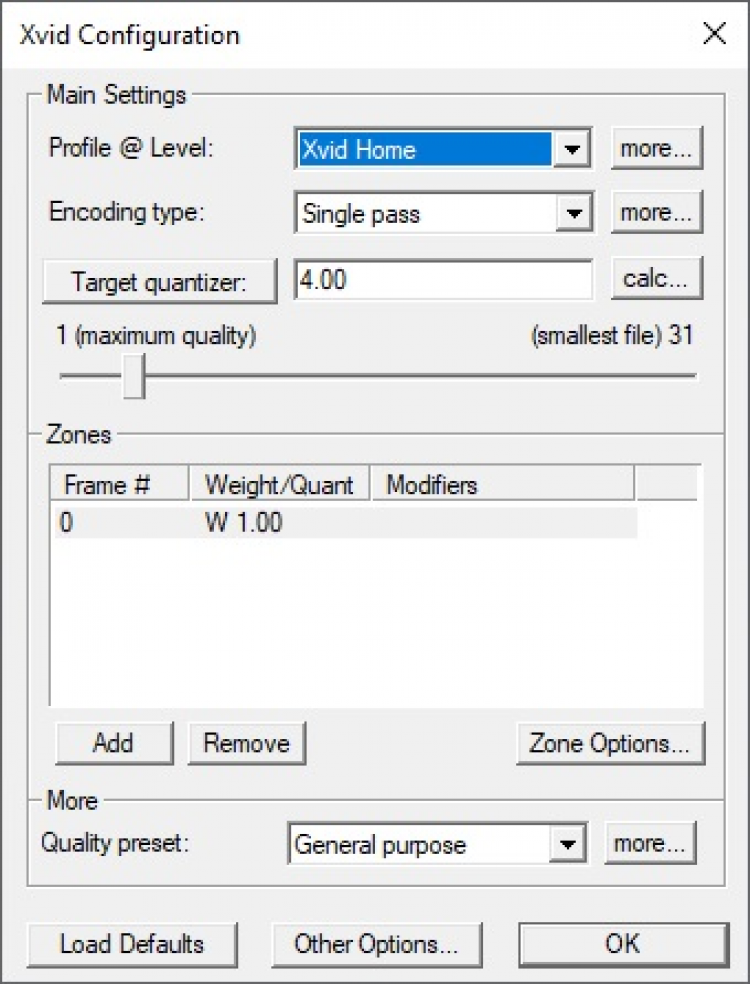Viewport: 750px width, 984px height.
Task: Close the Xvid Configuration dialog
Action: [x=714, y=34]
